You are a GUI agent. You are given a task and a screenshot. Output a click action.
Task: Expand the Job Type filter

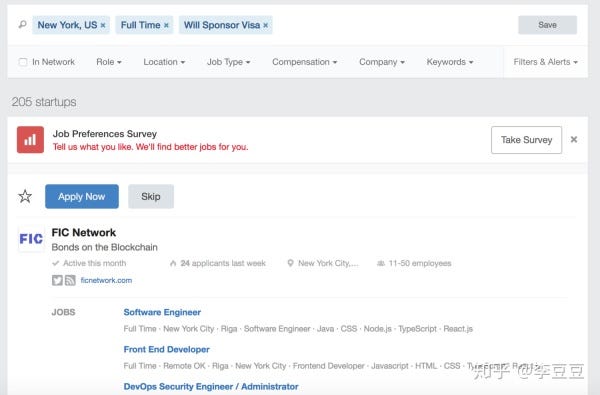(228, 62)
